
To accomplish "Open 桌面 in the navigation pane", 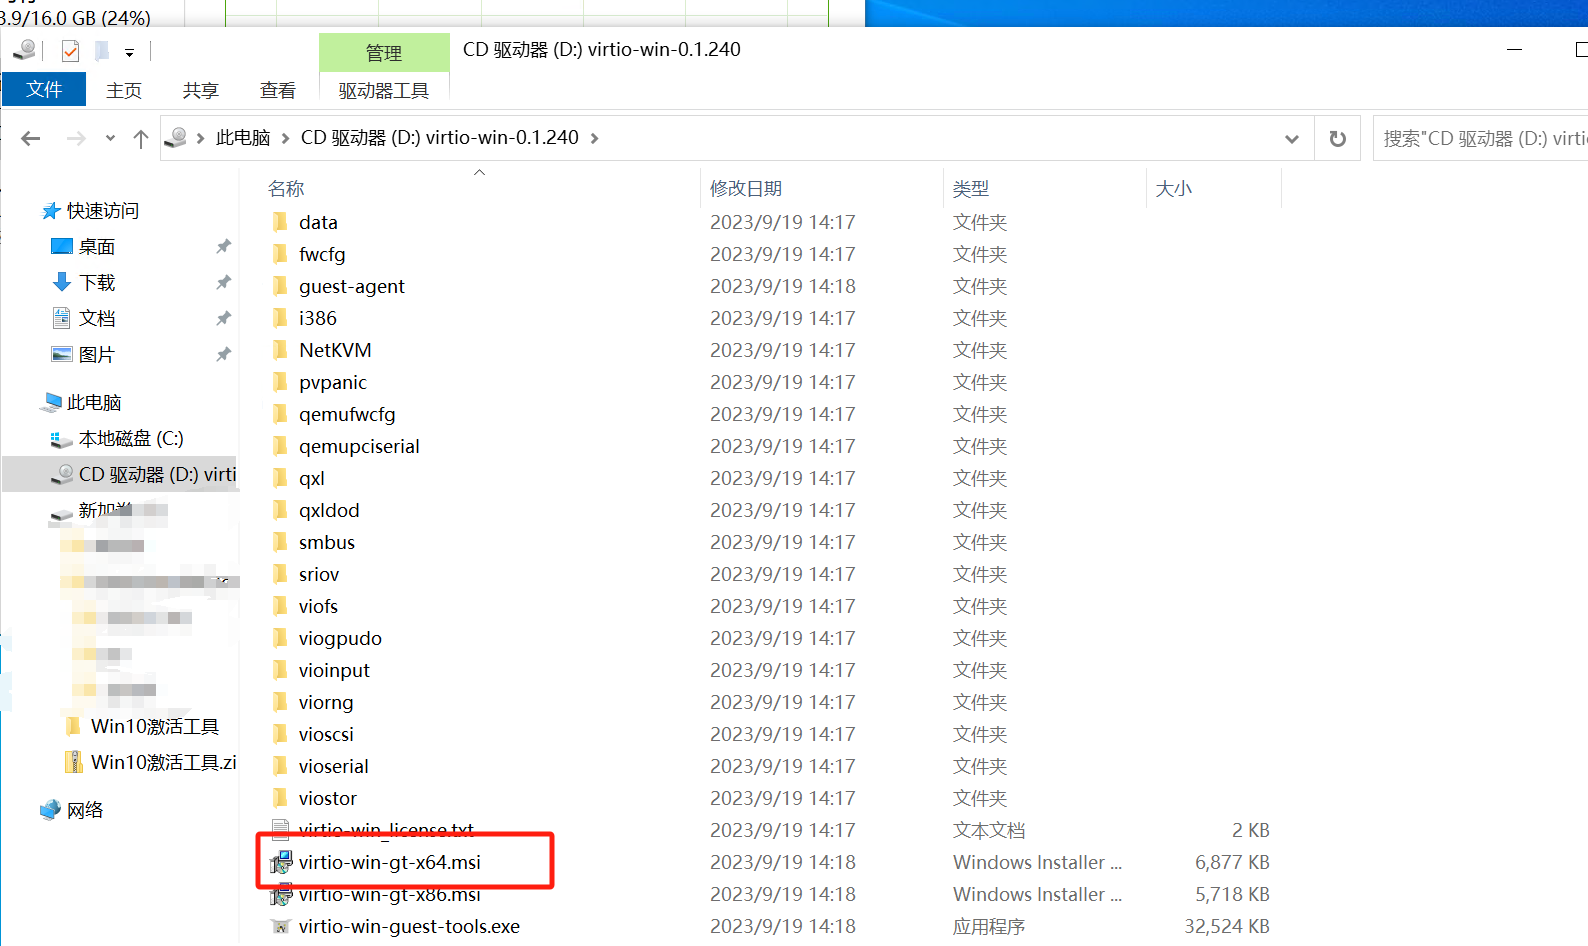I will click(x=97, y=247).
